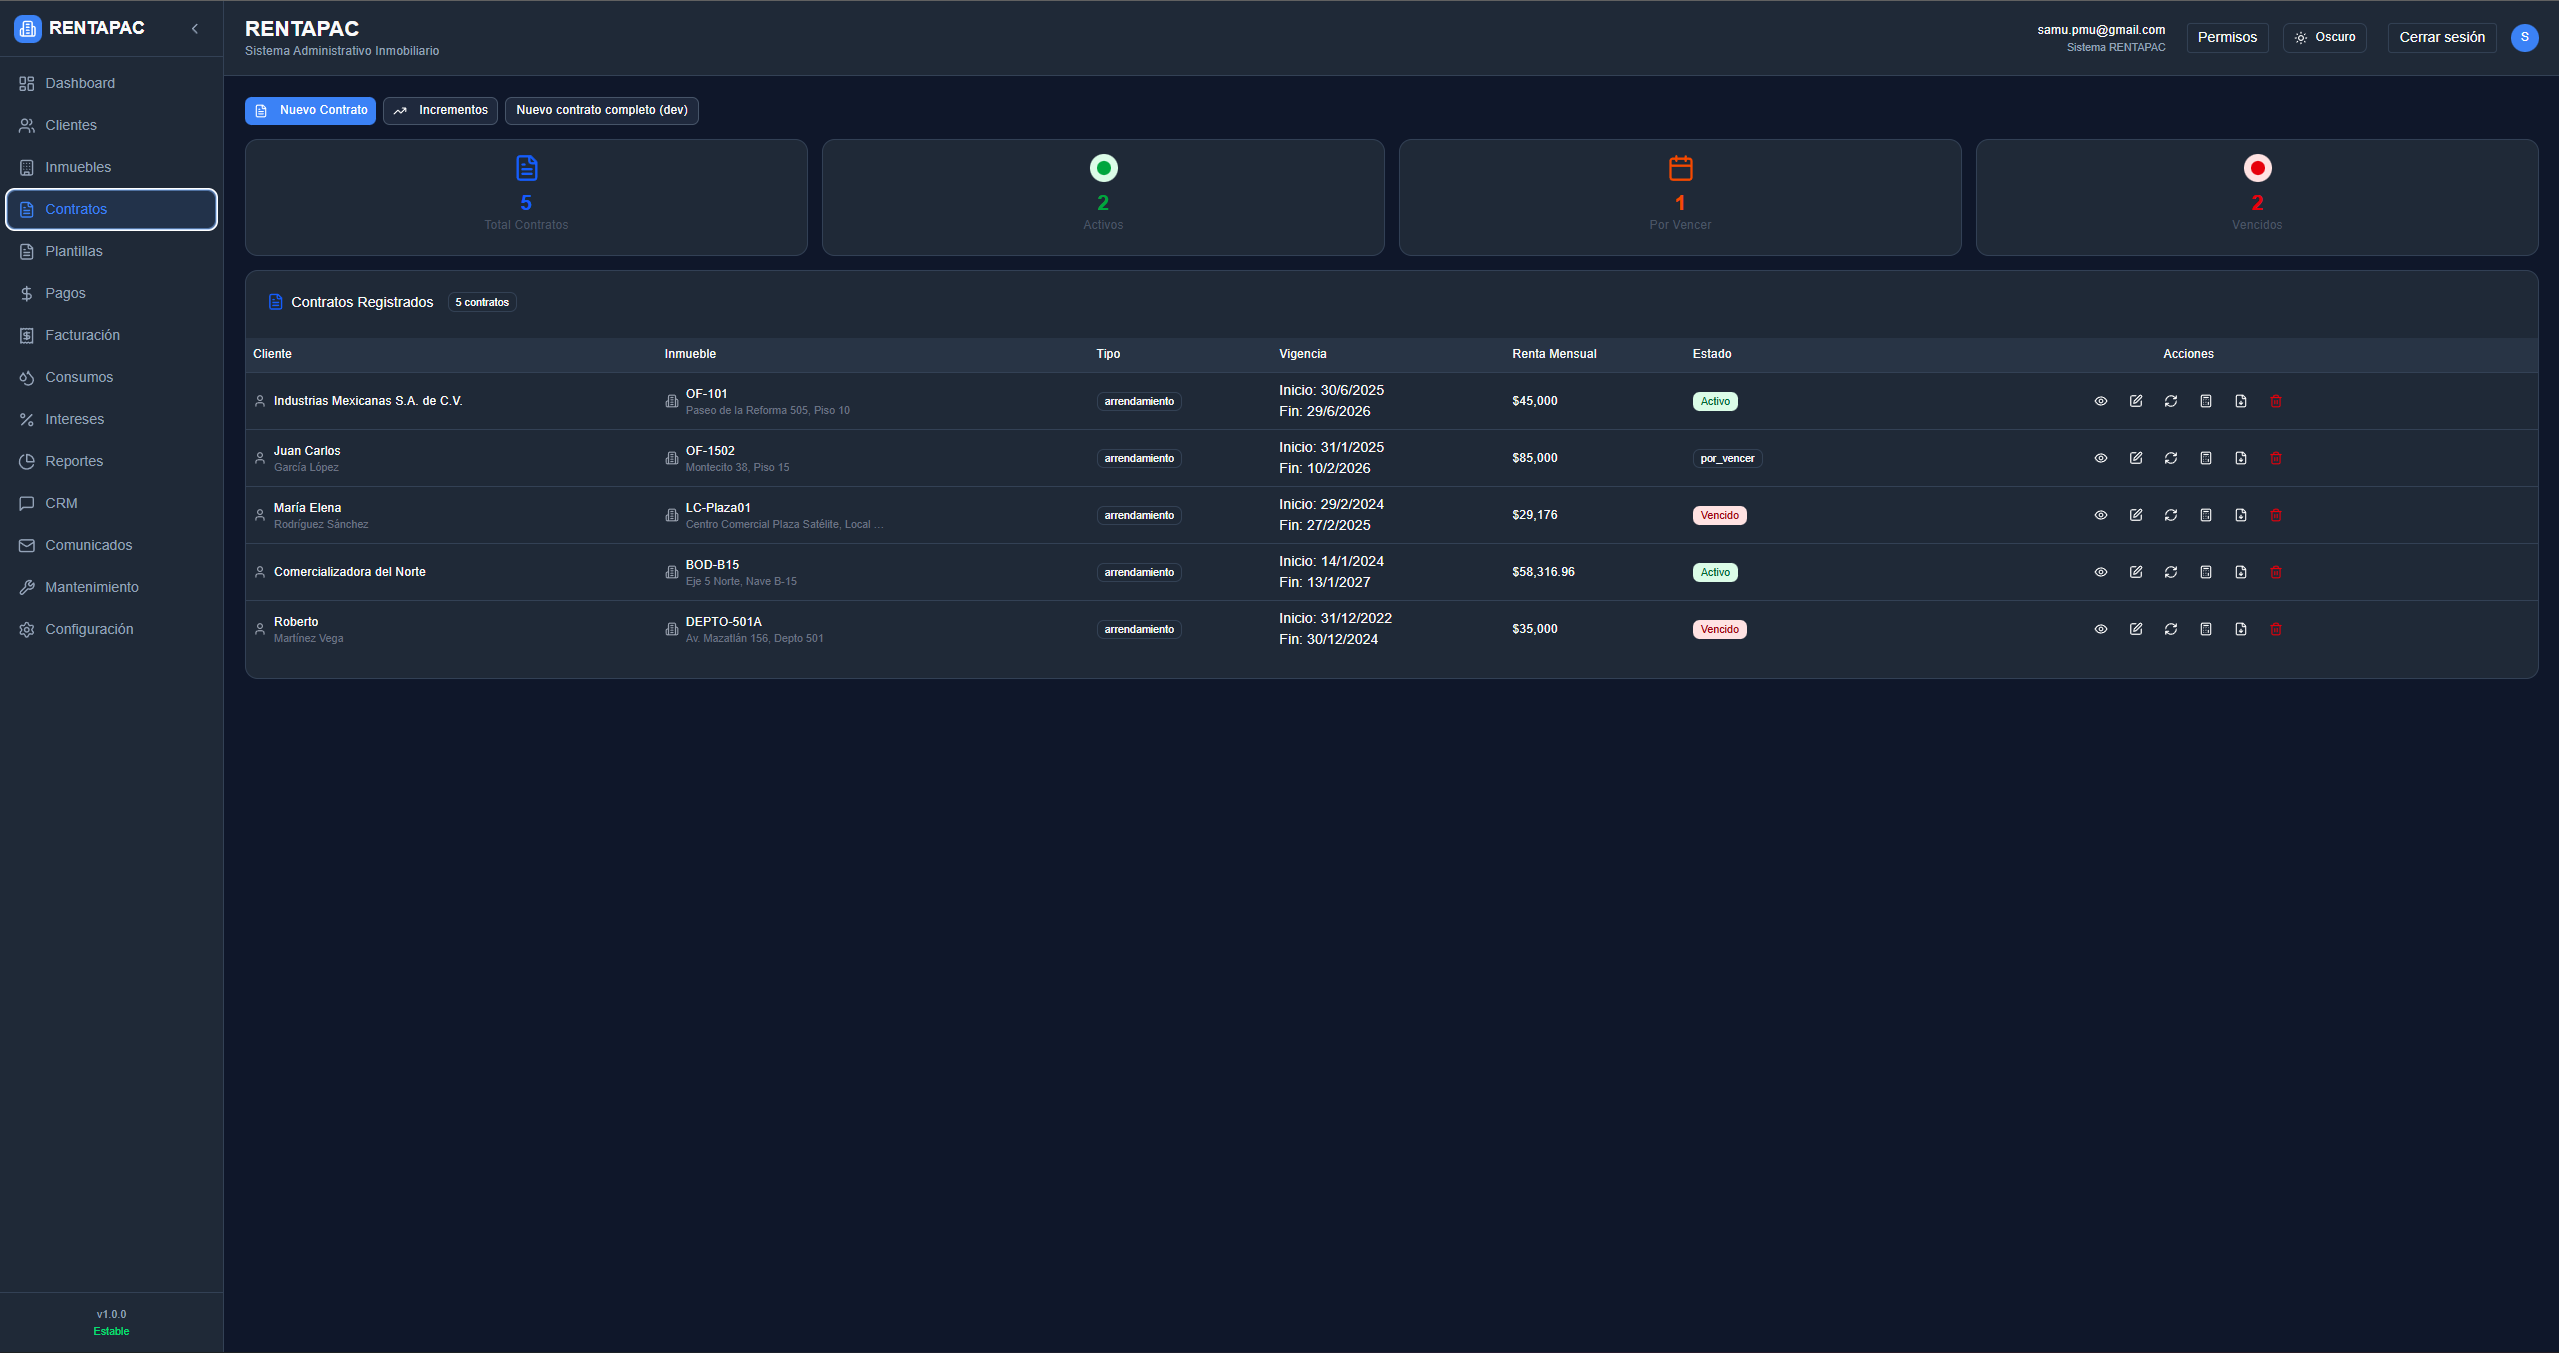
Task: Collapse the sidebar with the chevron arrow
Action: coord(195,29)
